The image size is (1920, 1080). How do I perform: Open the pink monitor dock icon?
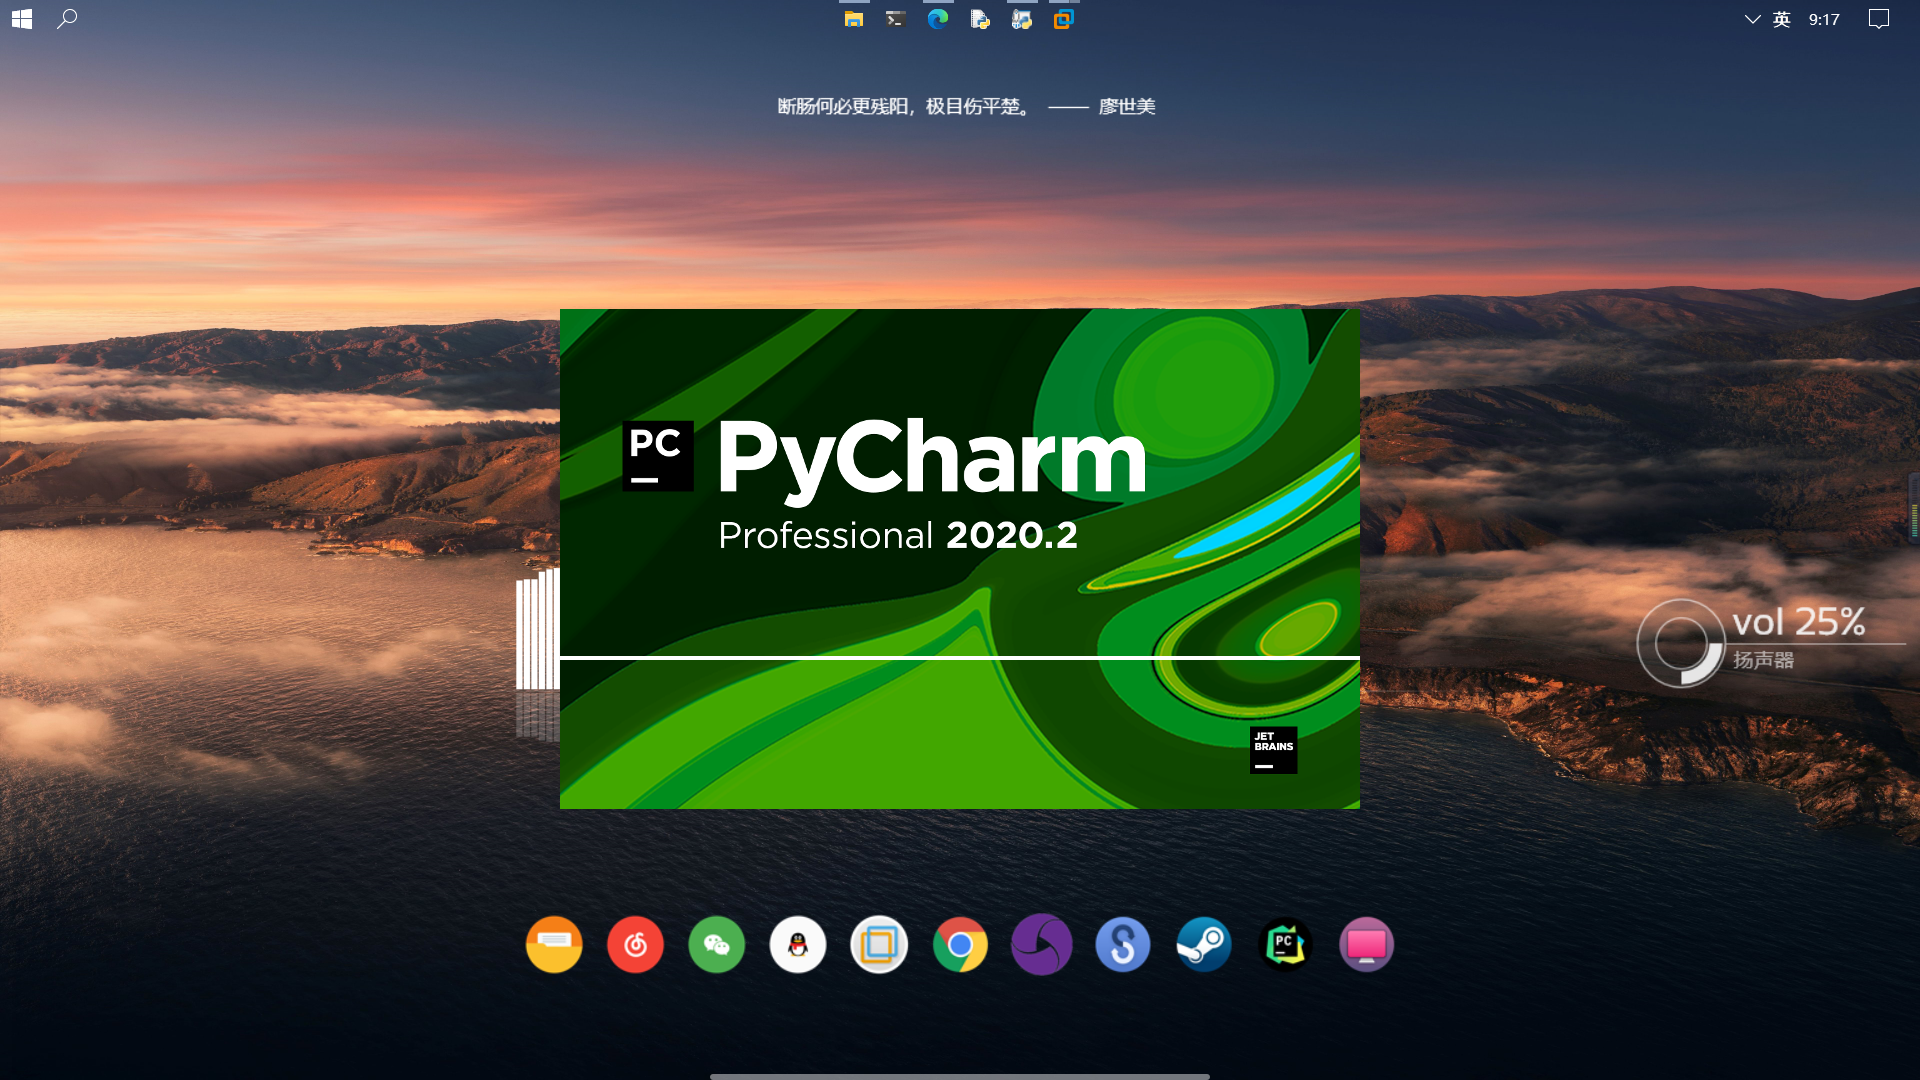click(1366, 944)
